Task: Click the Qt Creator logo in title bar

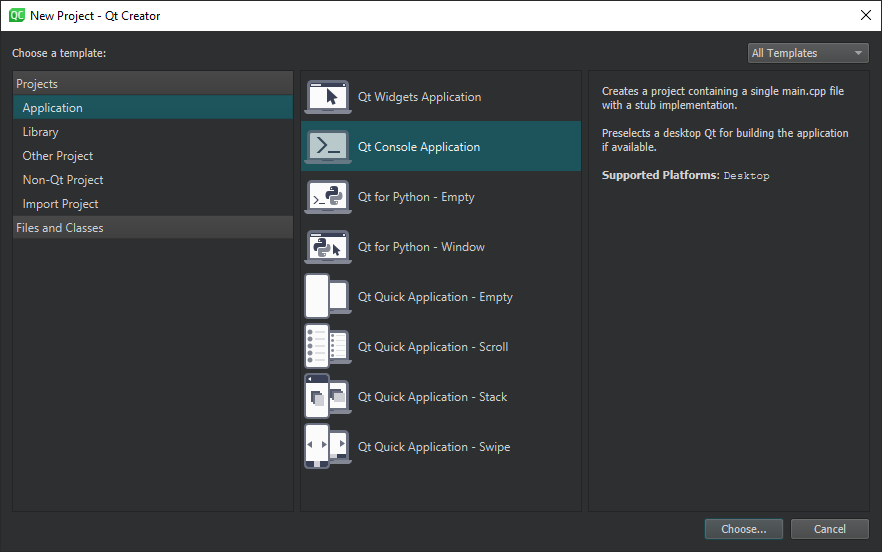Action: point(17,15)
